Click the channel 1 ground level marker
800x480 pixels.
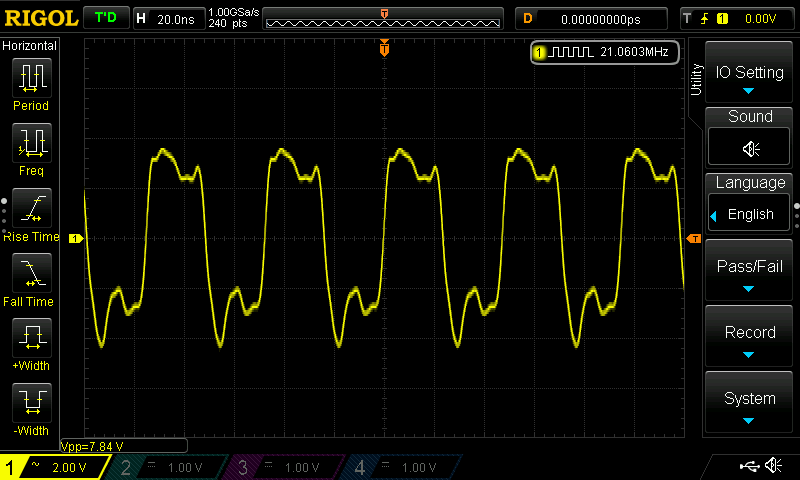(76, 238)
